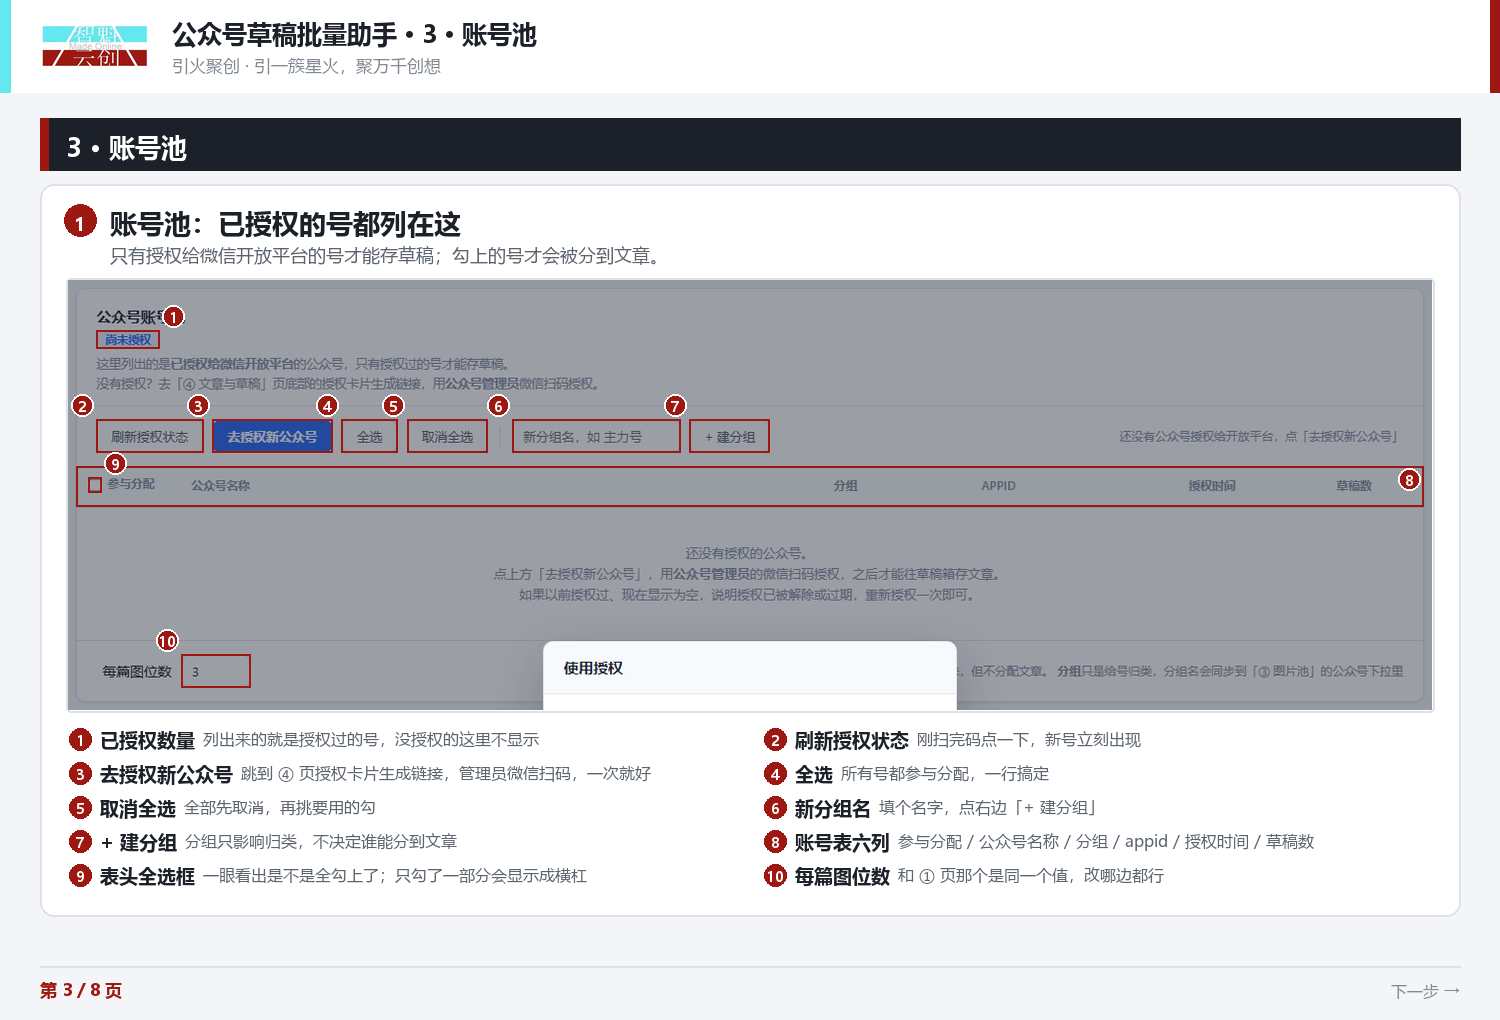Tick the 参与分配 header checkbox

[x=95, y=485]
